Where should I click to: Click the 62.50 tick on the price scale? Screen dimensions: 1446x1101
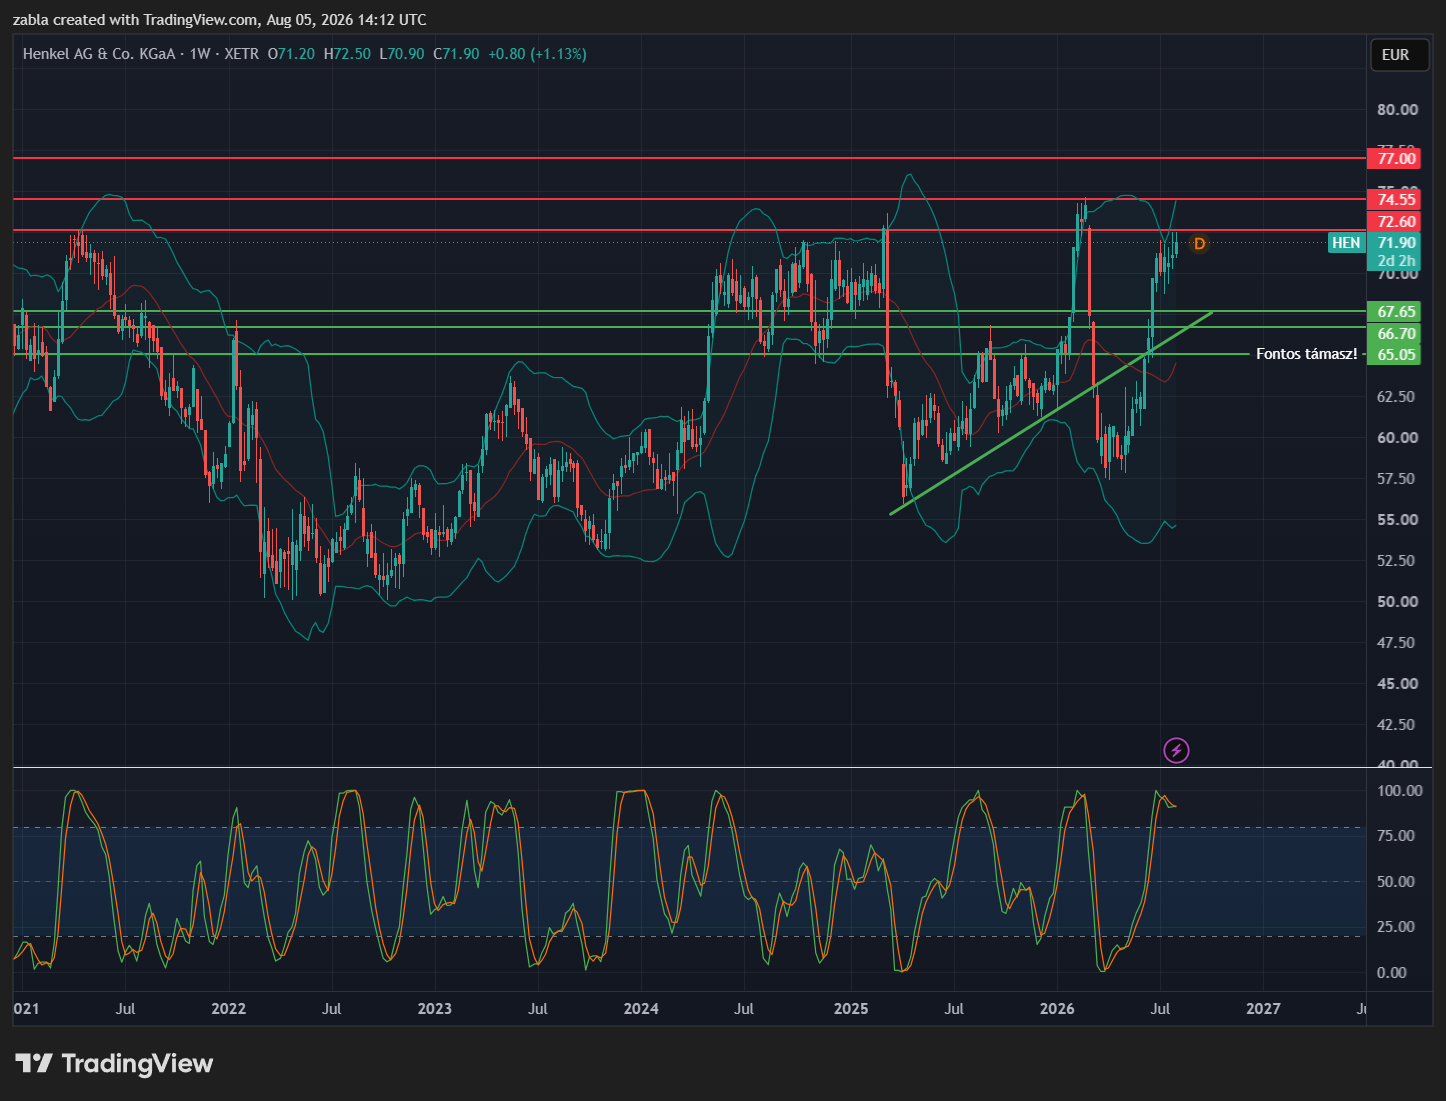(1397, 396)
